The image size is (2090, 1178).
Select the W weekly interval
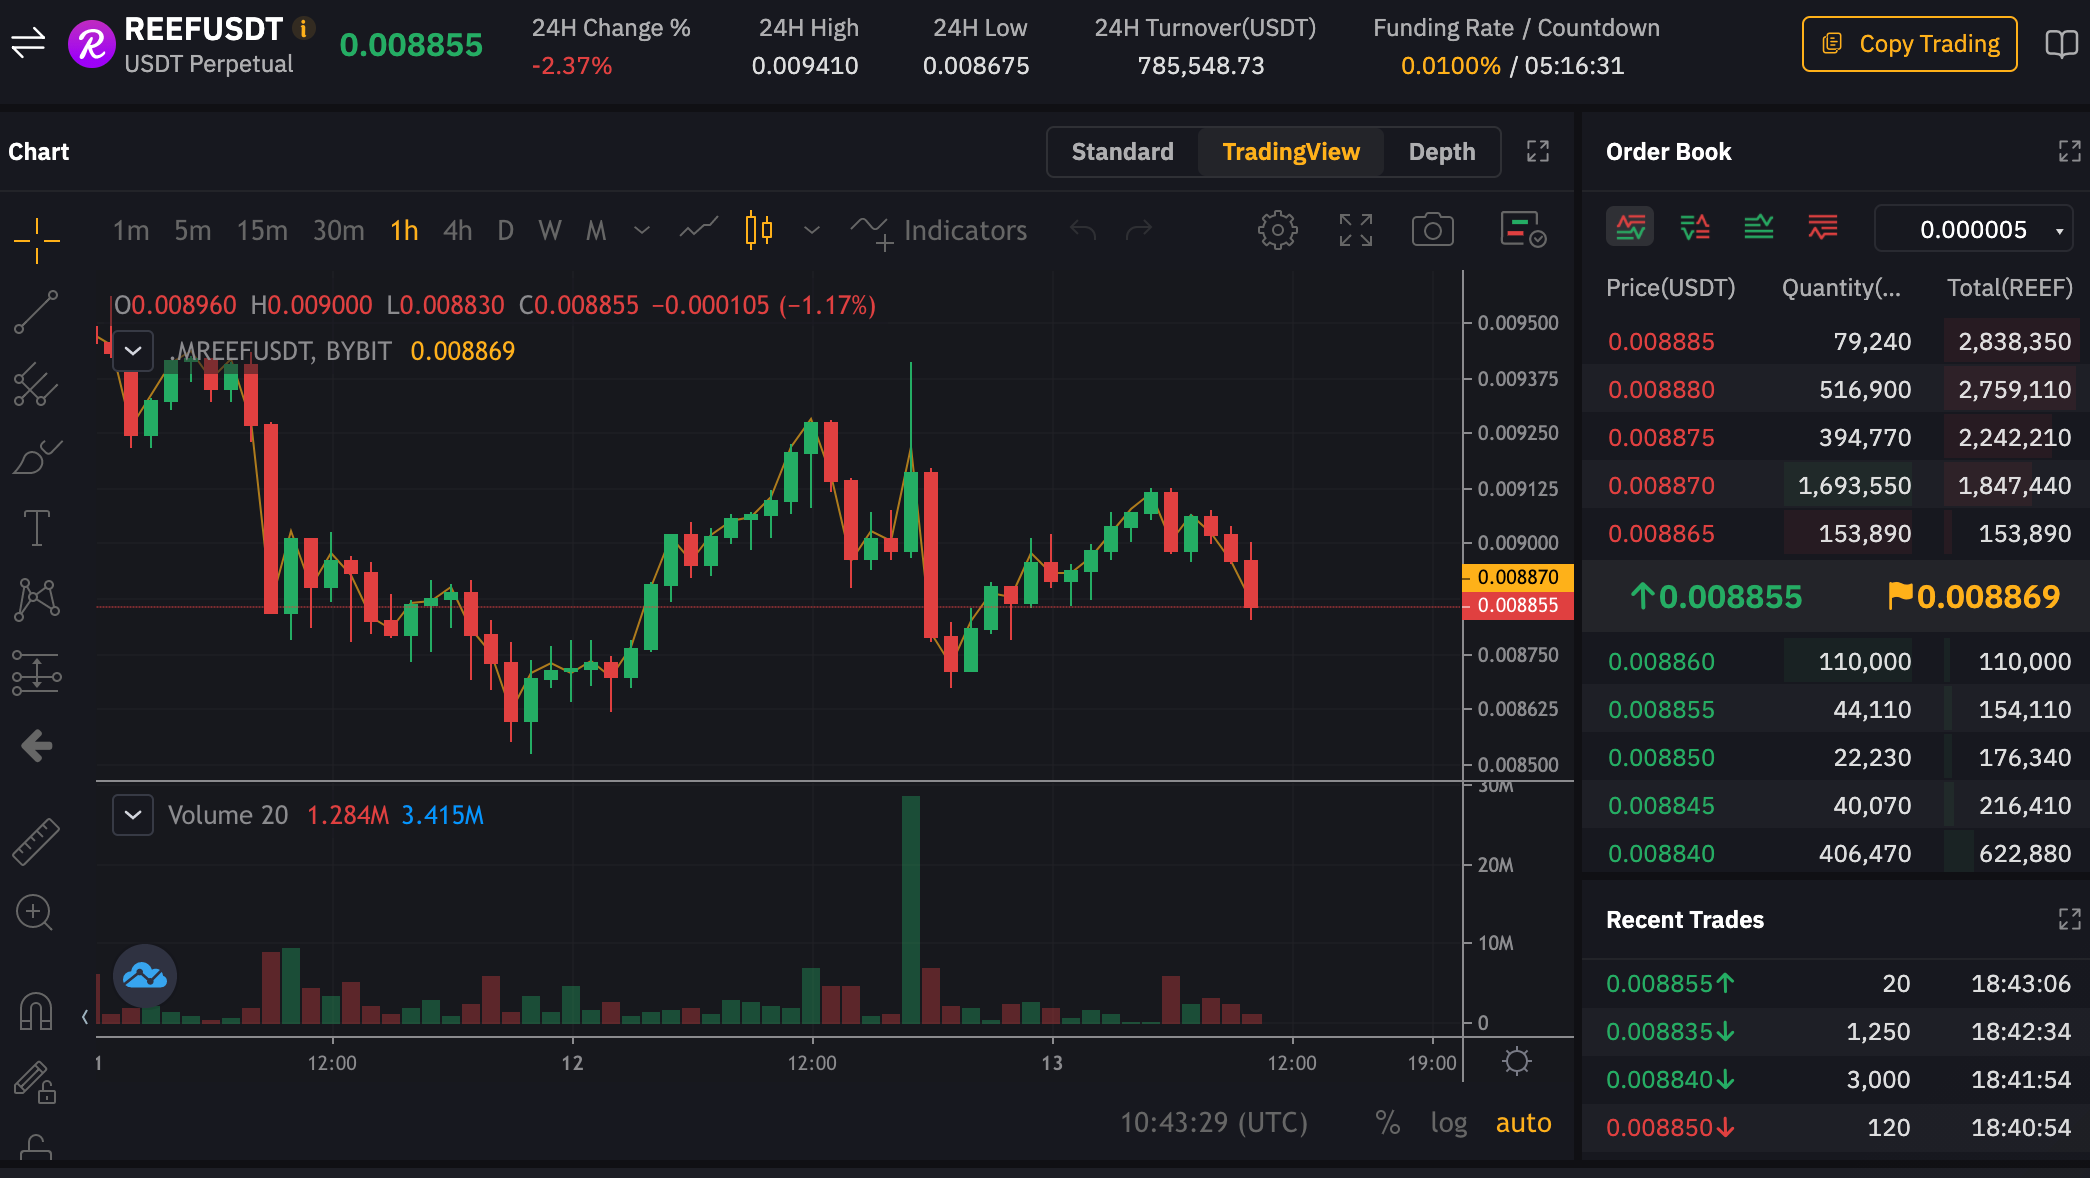(549, 231)
